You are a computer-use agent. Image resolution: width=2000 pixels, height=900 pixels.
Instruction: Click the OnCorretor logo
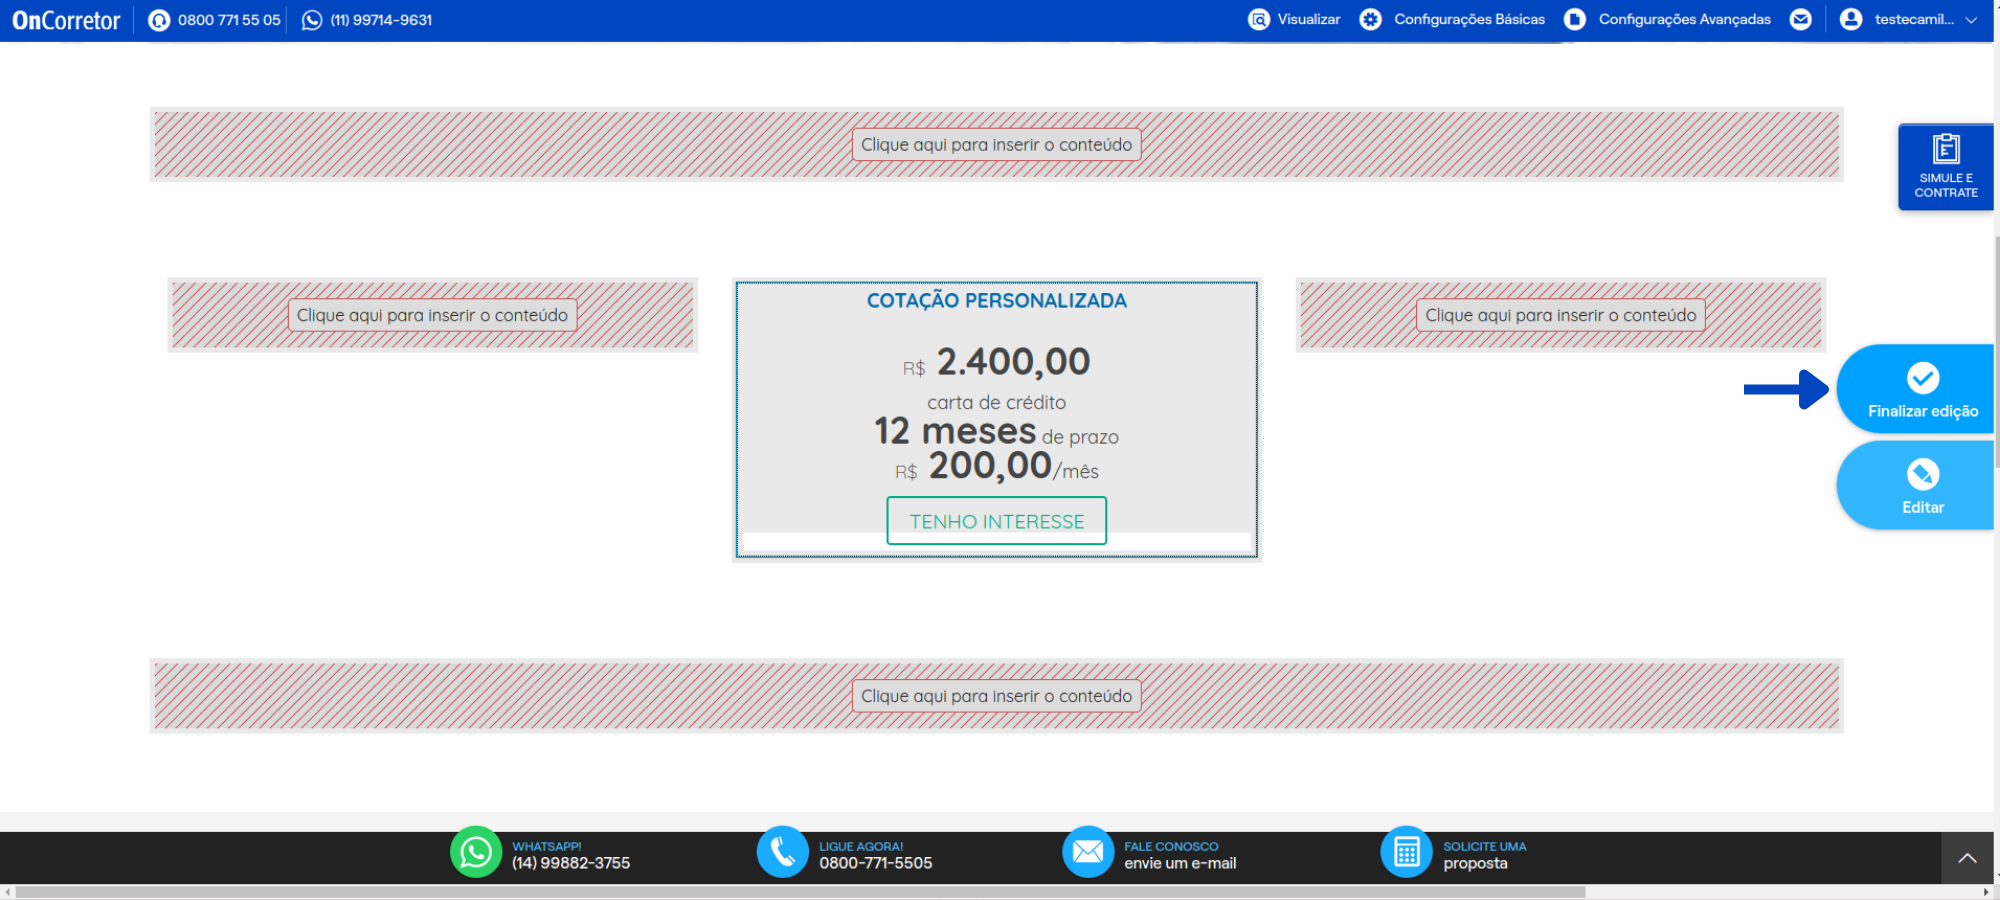click(x=66, y=20)
